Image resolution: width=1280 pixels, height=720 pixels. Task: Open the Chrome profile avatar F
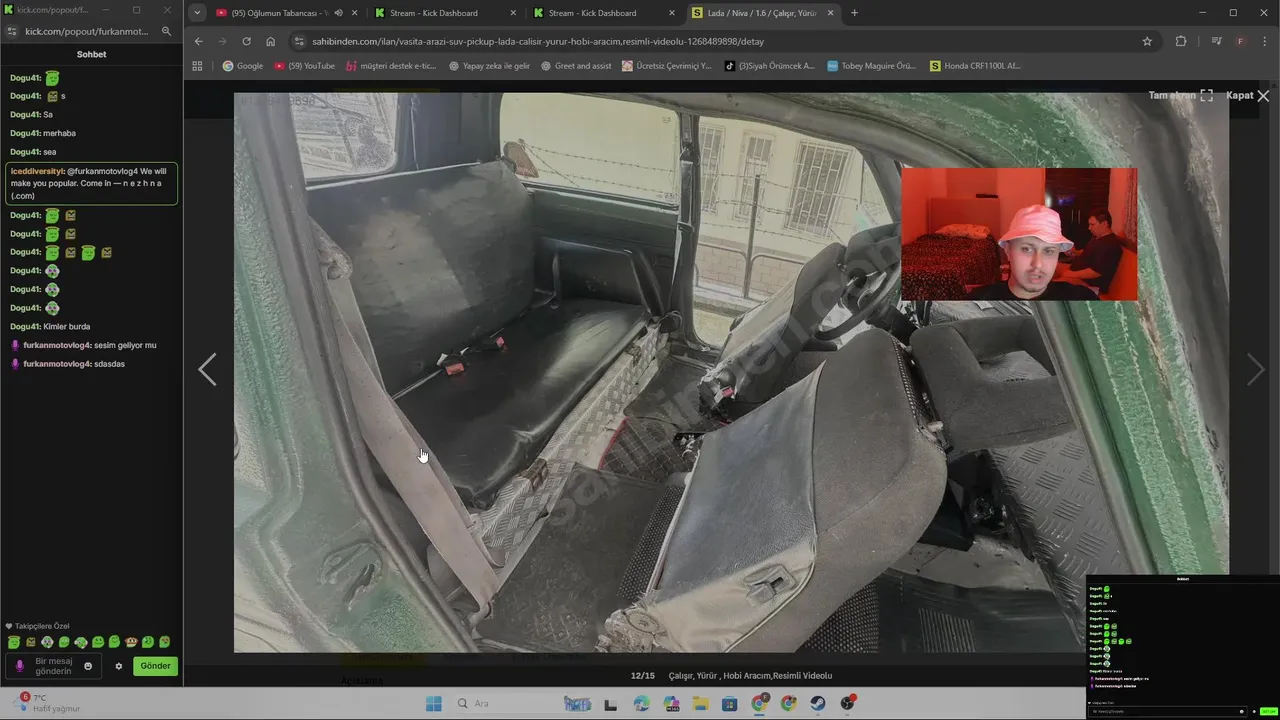pos(1240,41)
